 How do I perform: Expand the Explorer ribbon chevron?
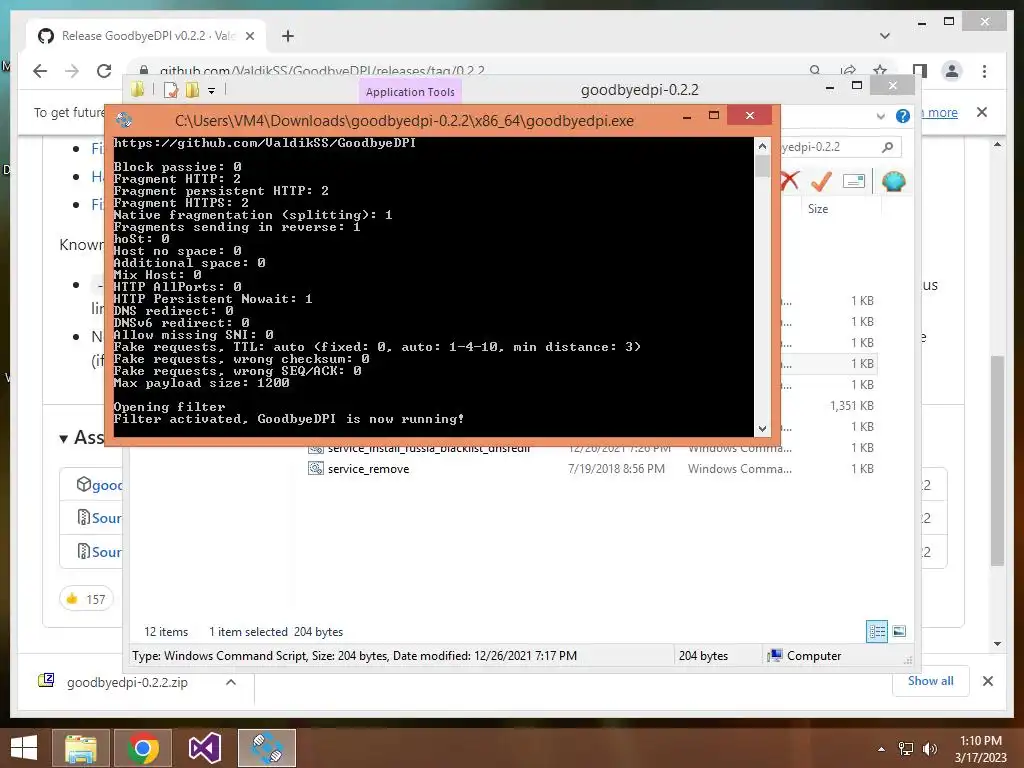[x=880, y=116]
